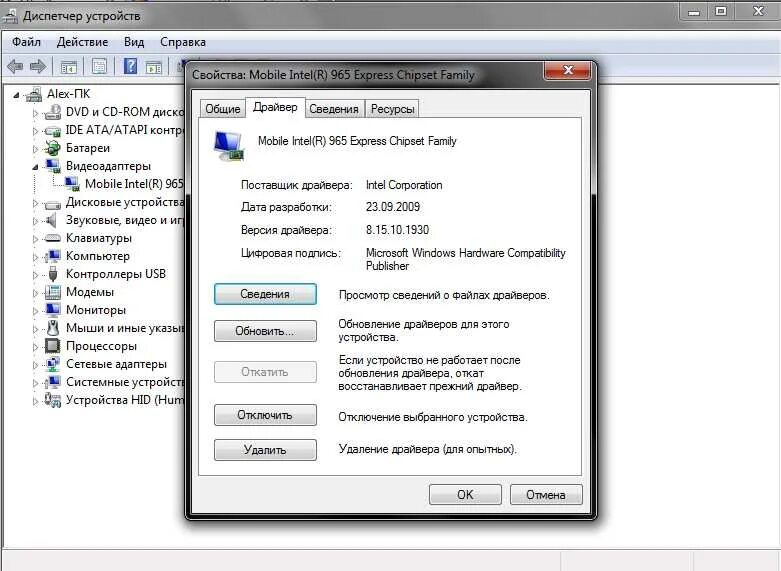Image resolution: width=781 pixels, height=571 pixels.
Task: Close the Свойства dialog with red X
Action: (x=568, y=70)
